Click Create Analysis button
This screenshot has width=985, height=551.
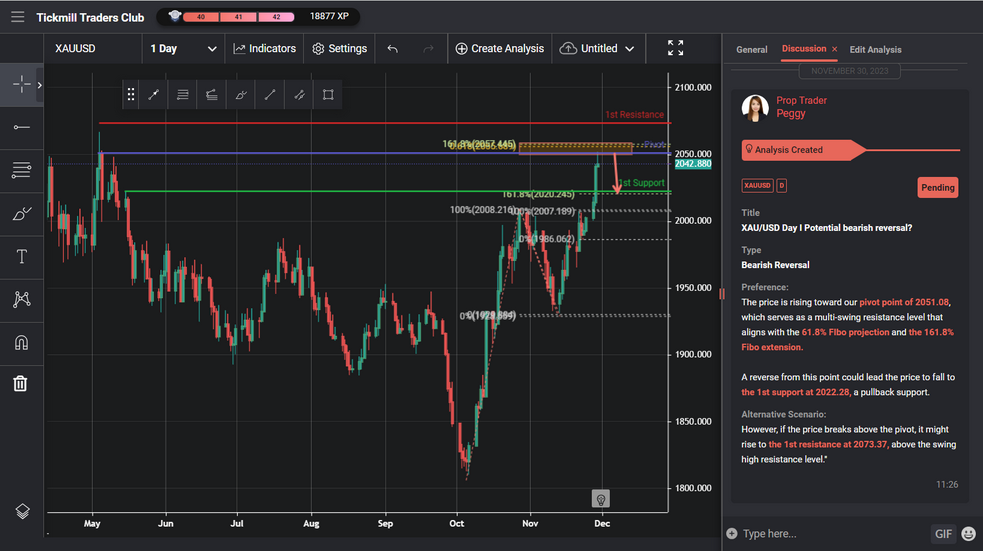tap(499, 48)
